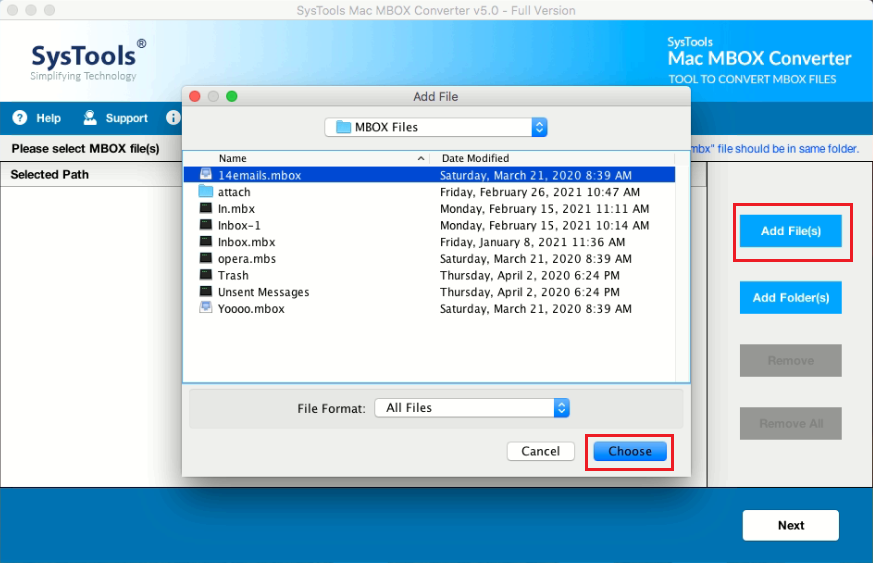This screenshot has height=563, width=873.
Task: Click the 14emails.mbox file icon
Action: tap(205, 174)
